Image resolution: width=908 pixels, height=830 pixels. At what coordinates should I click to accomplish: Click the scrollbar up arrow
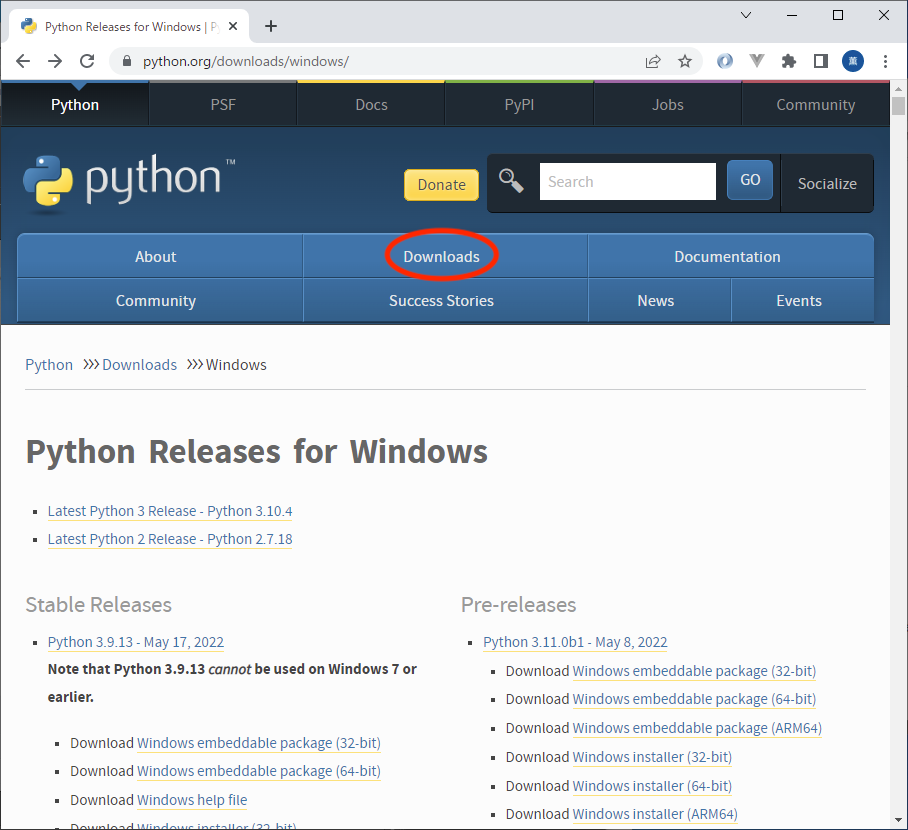(x=898, y=89)
